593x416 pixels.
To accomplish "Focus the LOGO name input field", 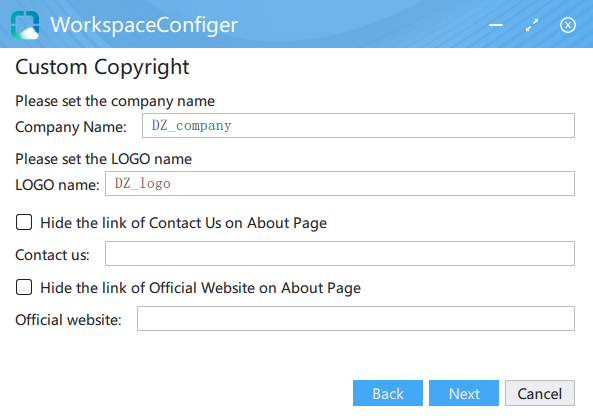I will click(x=340, y=183).
